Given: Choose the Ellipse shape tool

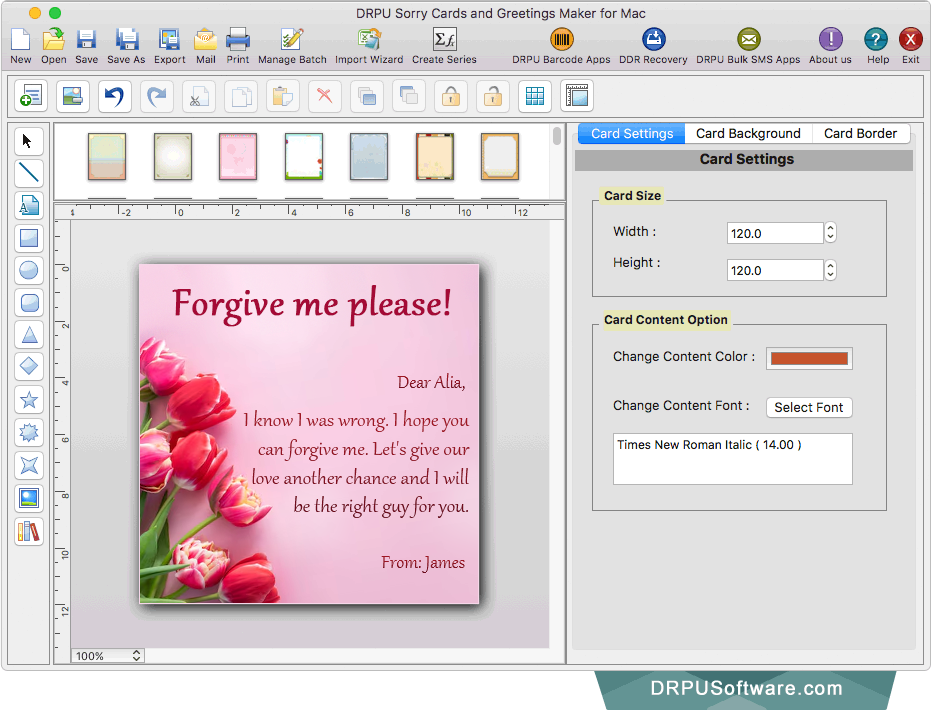Looking at the screenshot, I should pos(28,270).
